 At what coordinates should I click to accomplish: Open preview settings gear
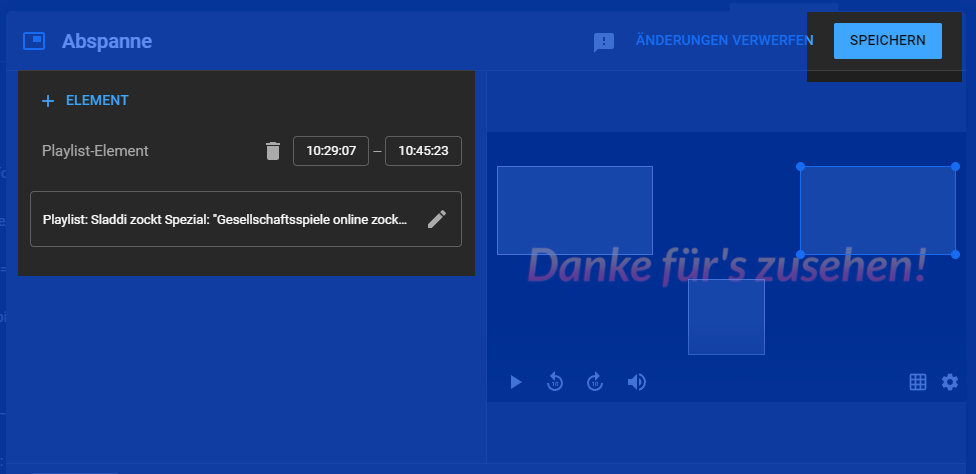pyautogui.click(x=950, y=382)
